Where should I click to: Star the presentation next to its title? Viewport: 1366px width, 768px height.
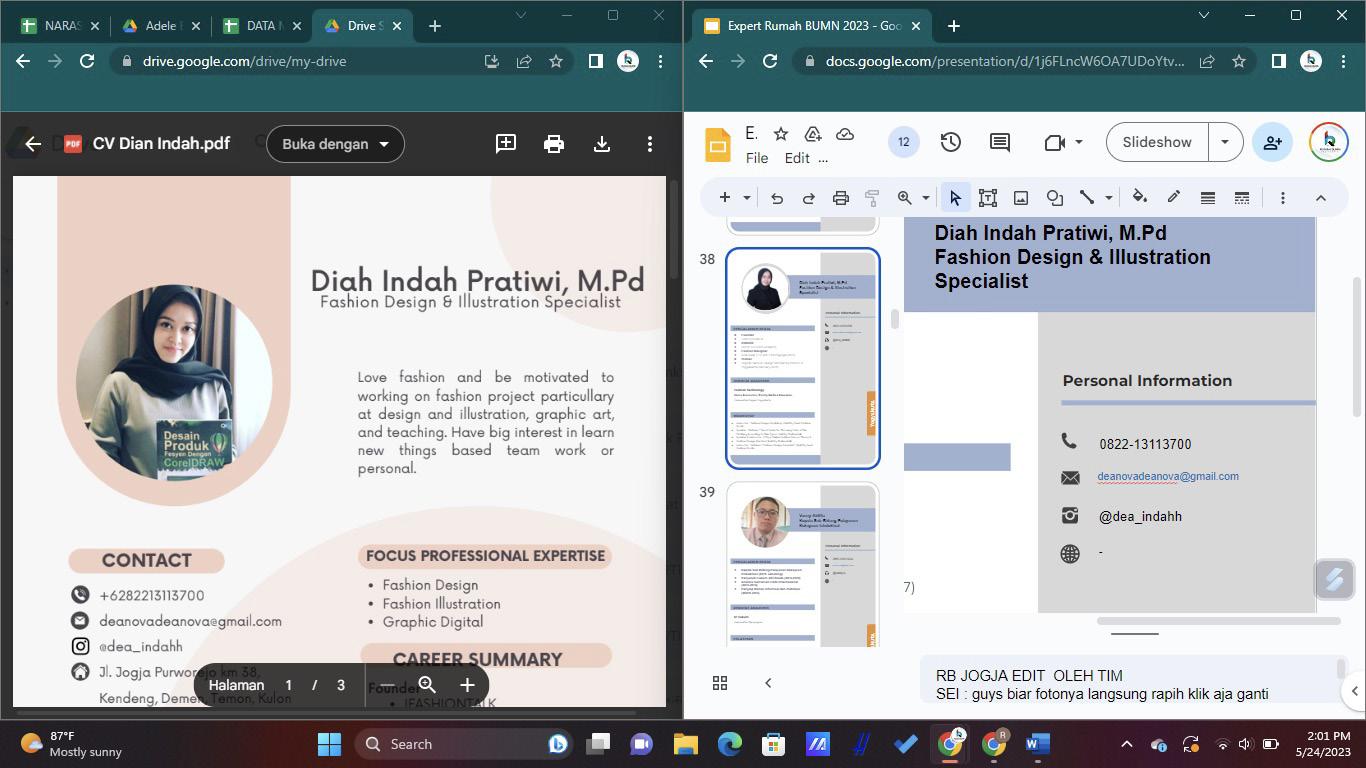pyautogui.click(x=781, y=134)
